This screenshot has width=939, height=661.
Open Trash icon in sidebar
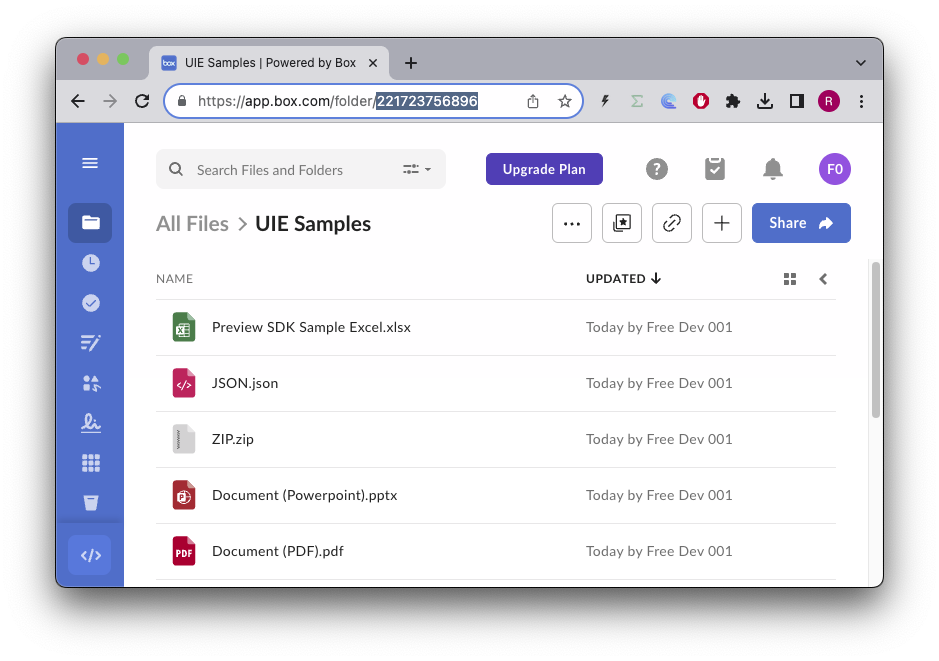(90, 503)
